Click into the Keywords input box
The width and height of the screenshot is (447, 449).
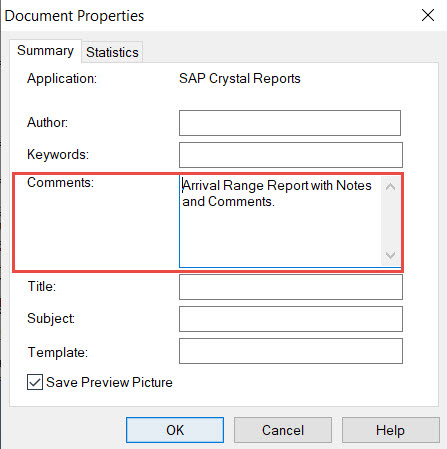pos(291,155)
